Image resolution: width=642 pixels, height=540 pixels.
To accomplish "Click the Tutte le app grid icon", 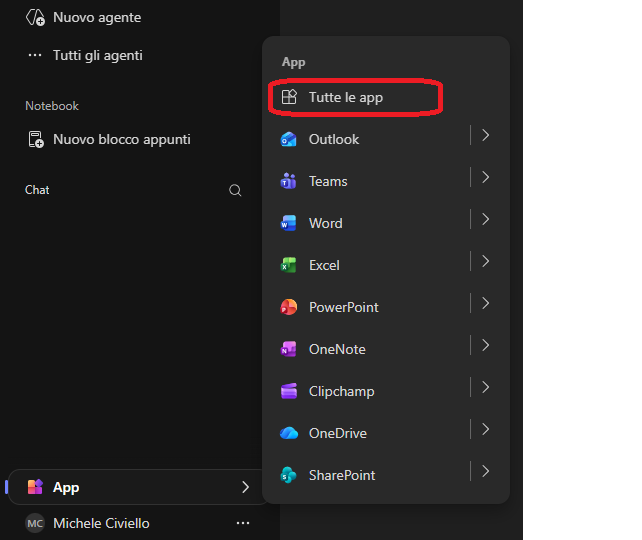I will pos(289,97).
